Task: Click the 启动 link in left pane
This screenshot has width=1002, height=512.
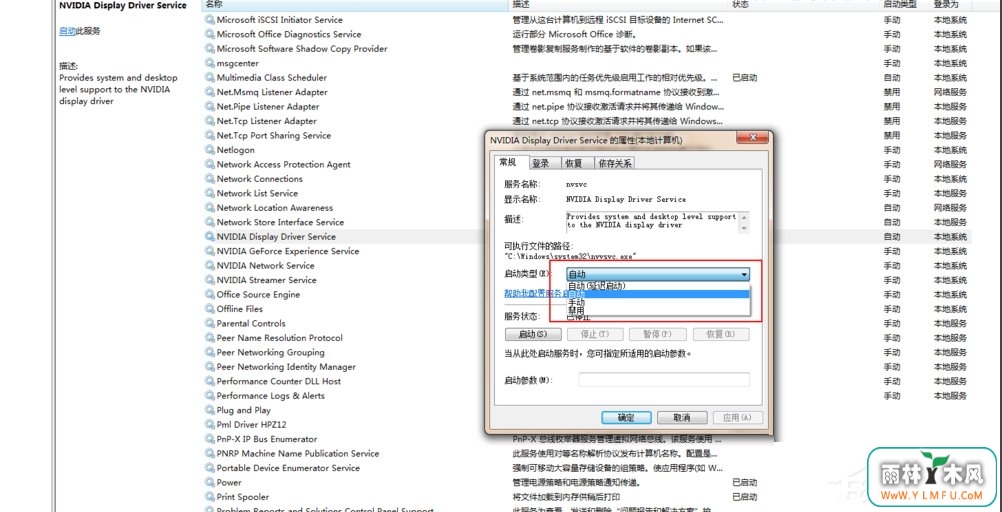Action: pyautogui.click(x=68, y=31)
